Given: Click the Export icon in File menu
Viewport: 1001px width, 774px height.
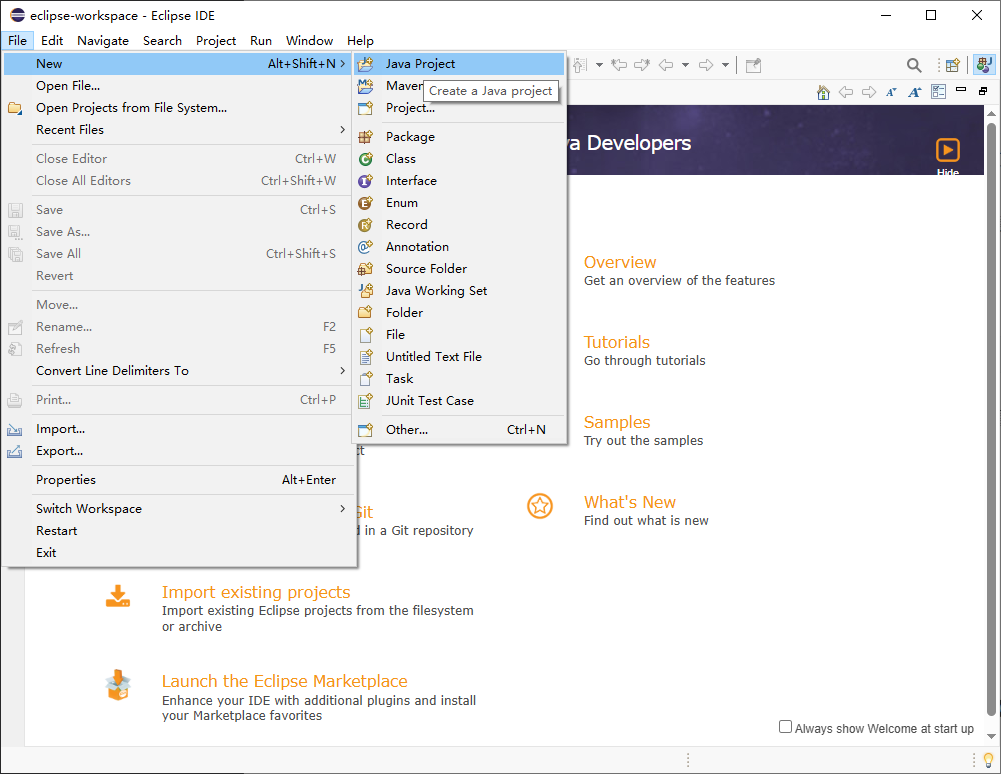Looking at the screenshot, I should coord(15,452).
